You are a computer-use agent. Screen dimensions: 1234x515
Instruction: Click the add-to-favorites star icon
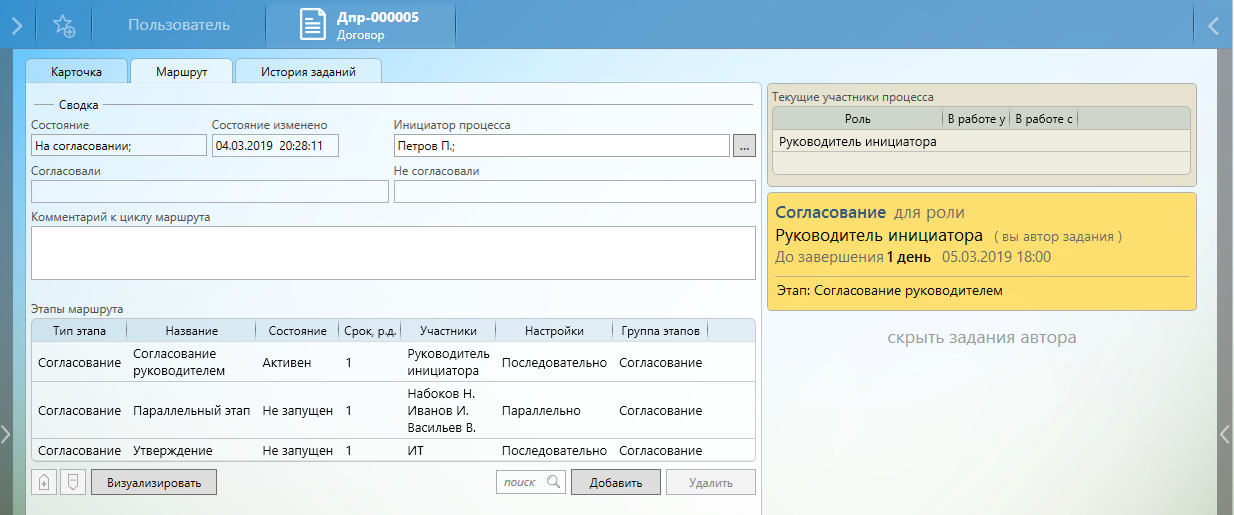point(64,26)
